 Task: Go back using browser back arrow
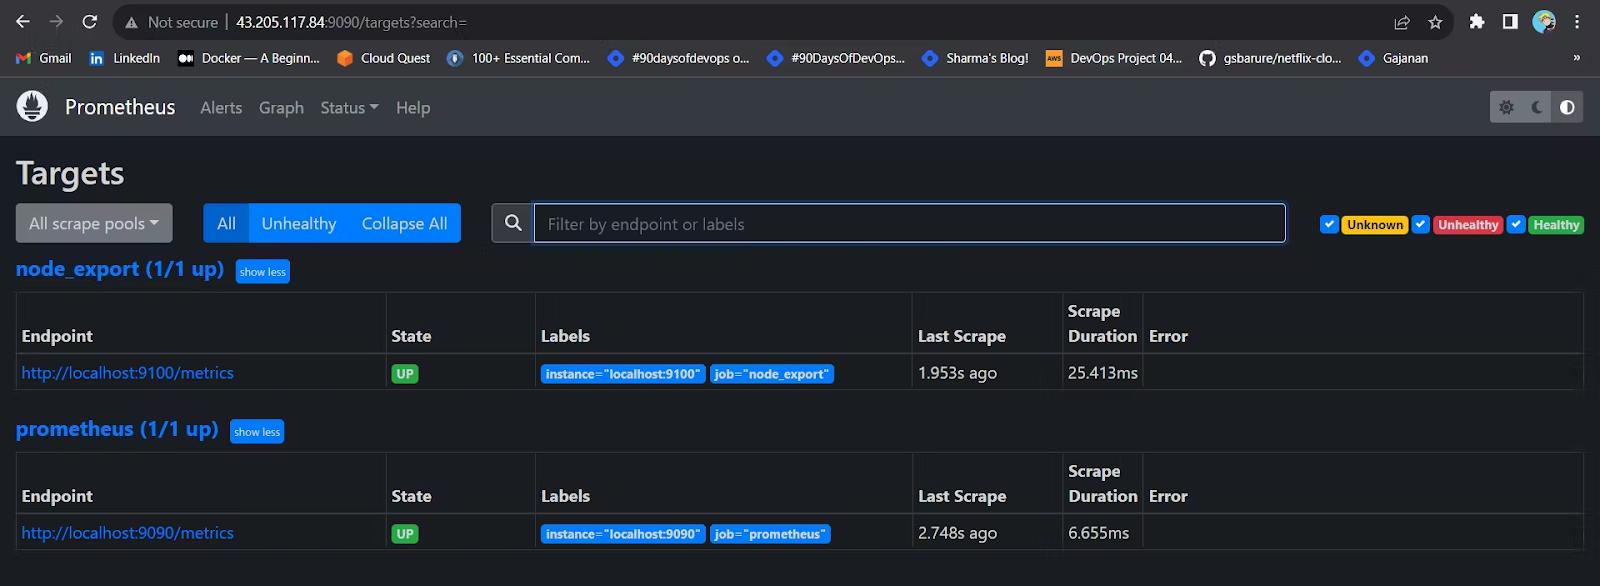23,22
